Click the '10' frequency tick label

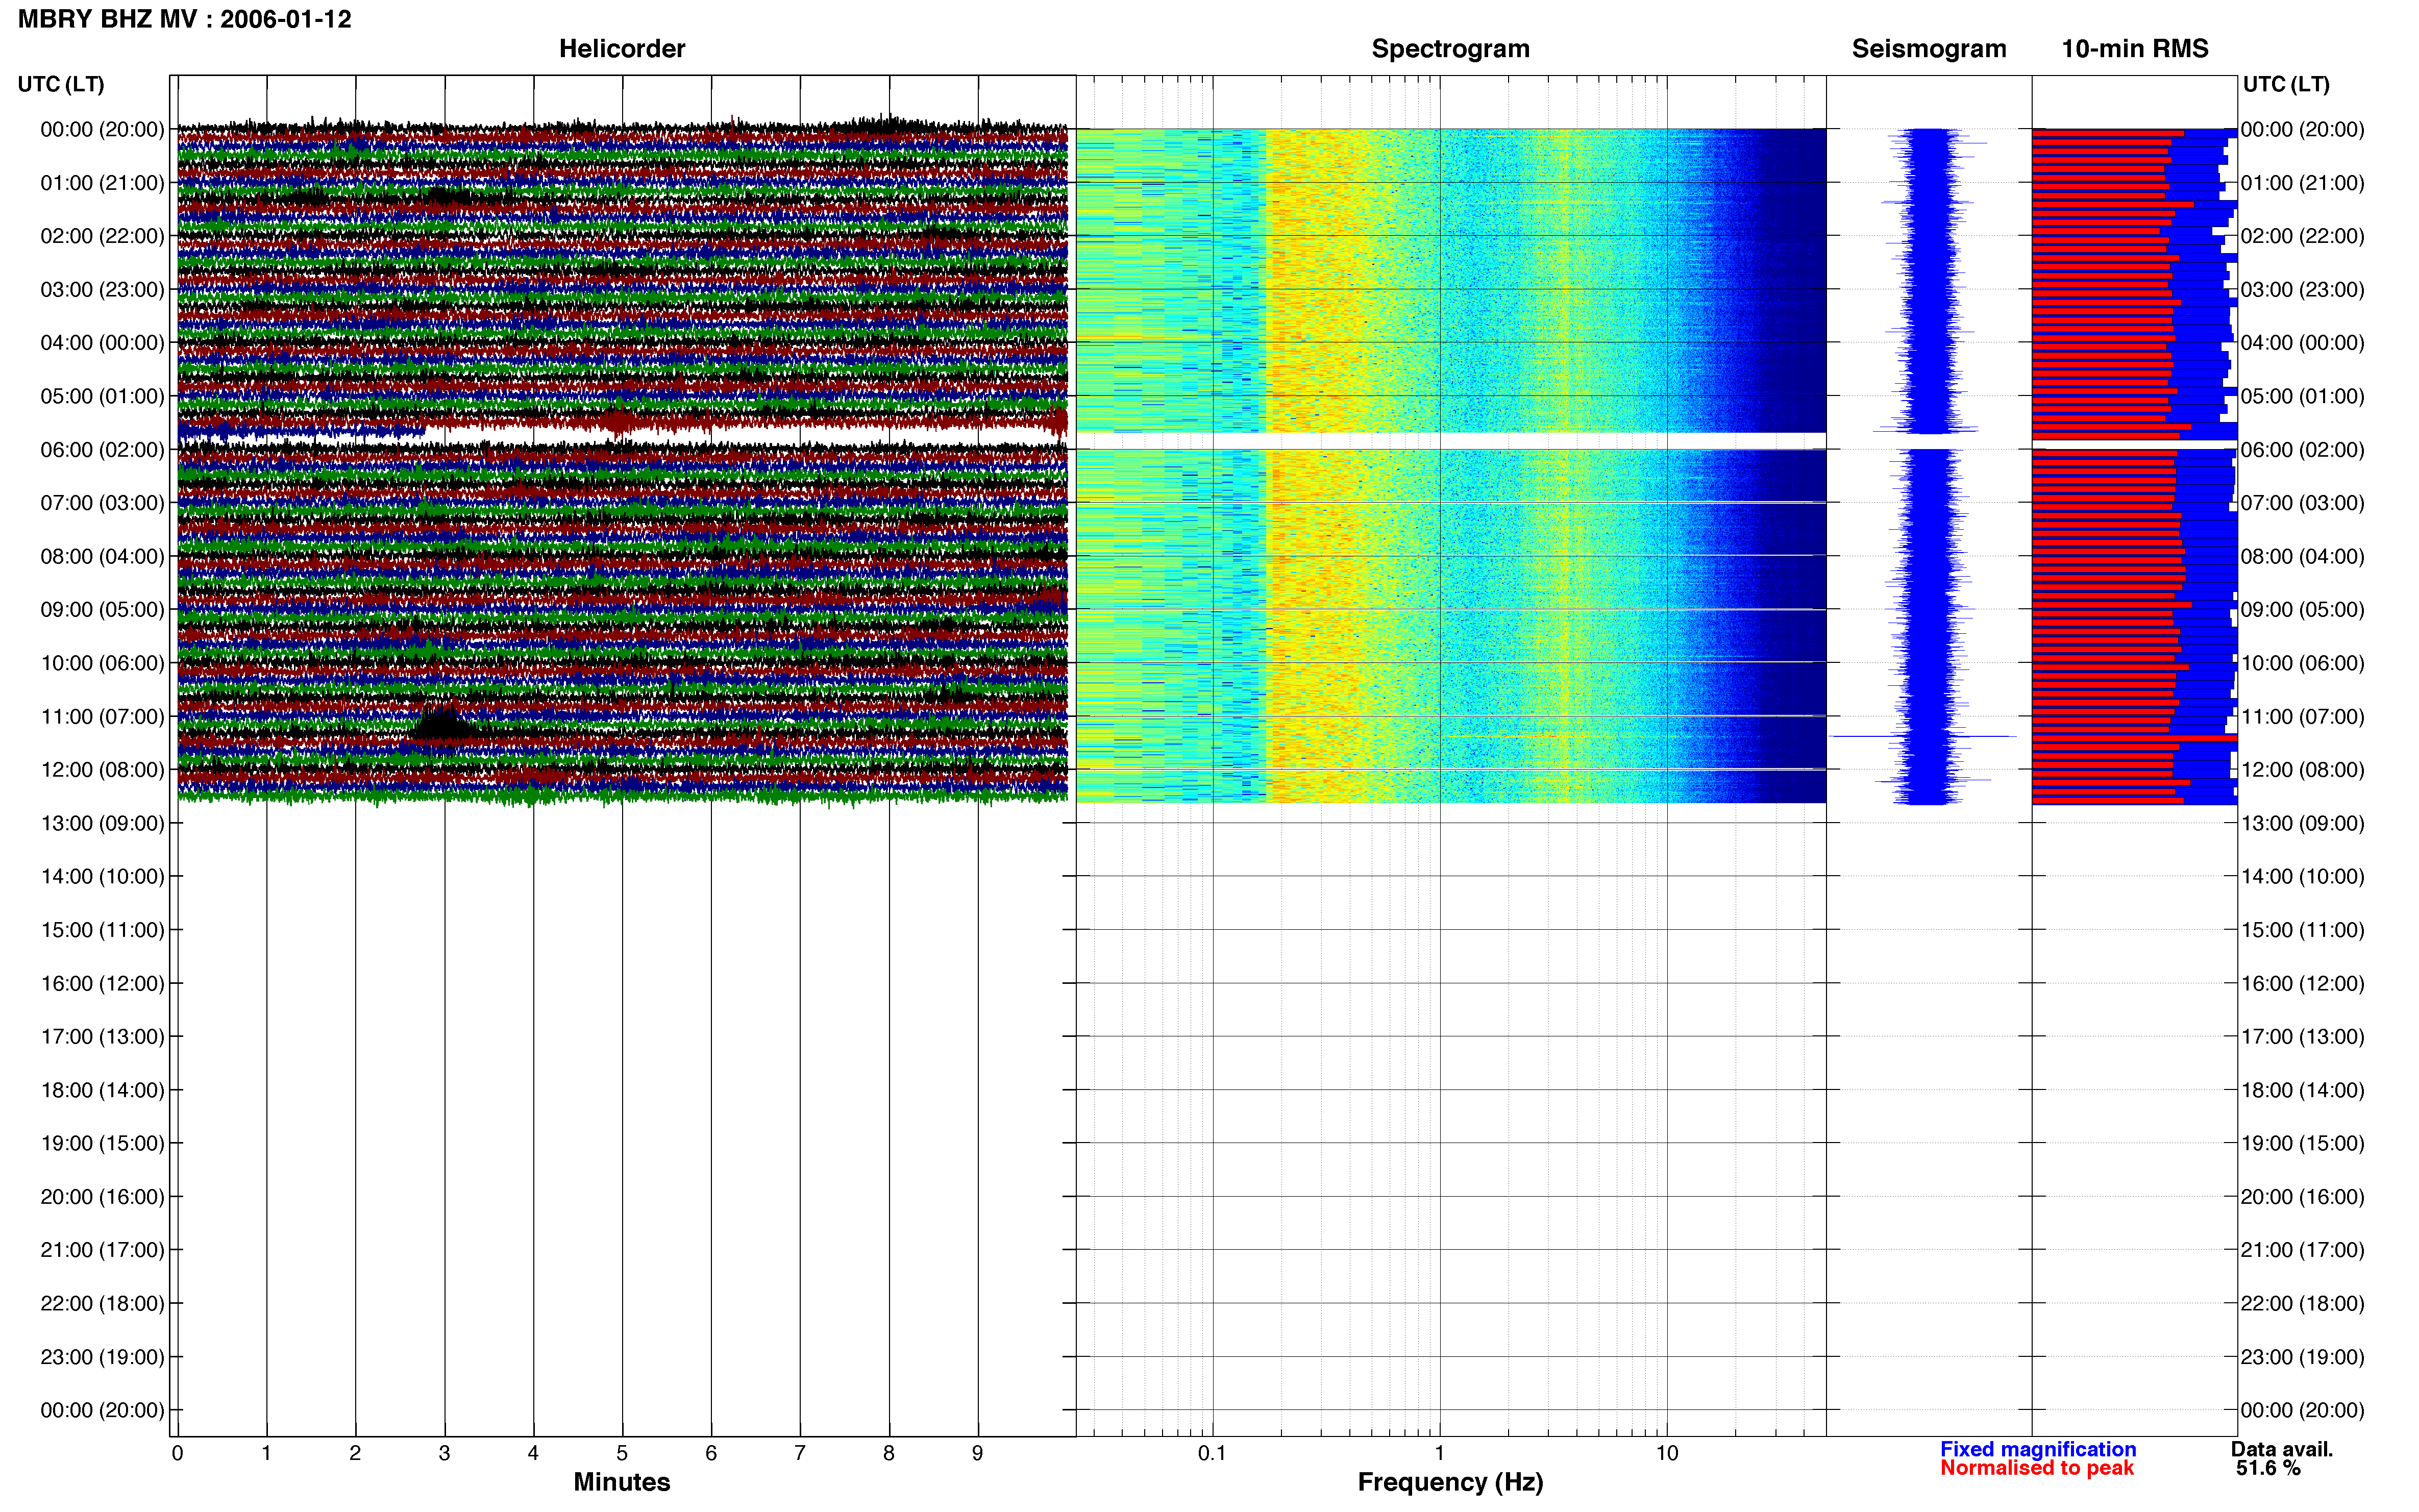point(1667,1454)
